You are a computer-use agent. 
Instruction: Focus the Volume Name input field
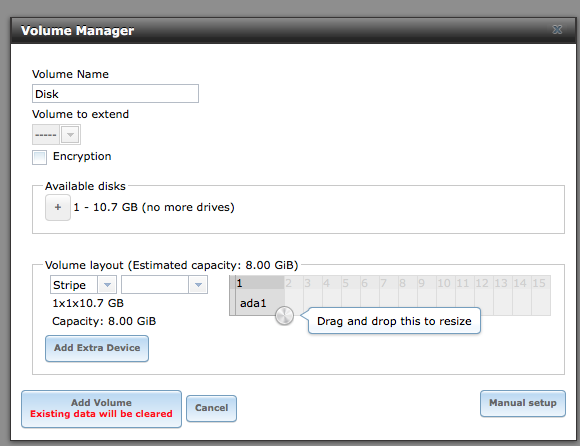115,94
